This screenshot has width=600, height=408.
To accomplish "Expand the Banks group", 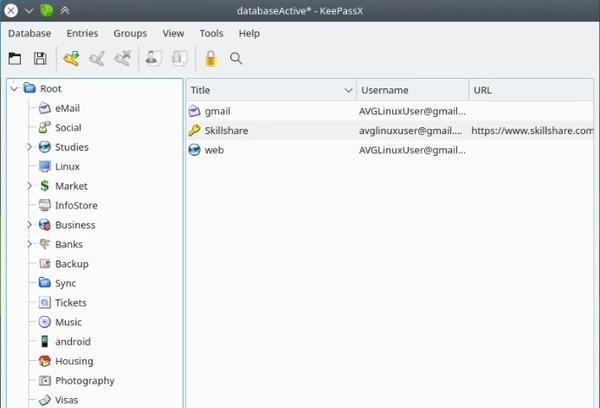I will click(x=29, y=244).
